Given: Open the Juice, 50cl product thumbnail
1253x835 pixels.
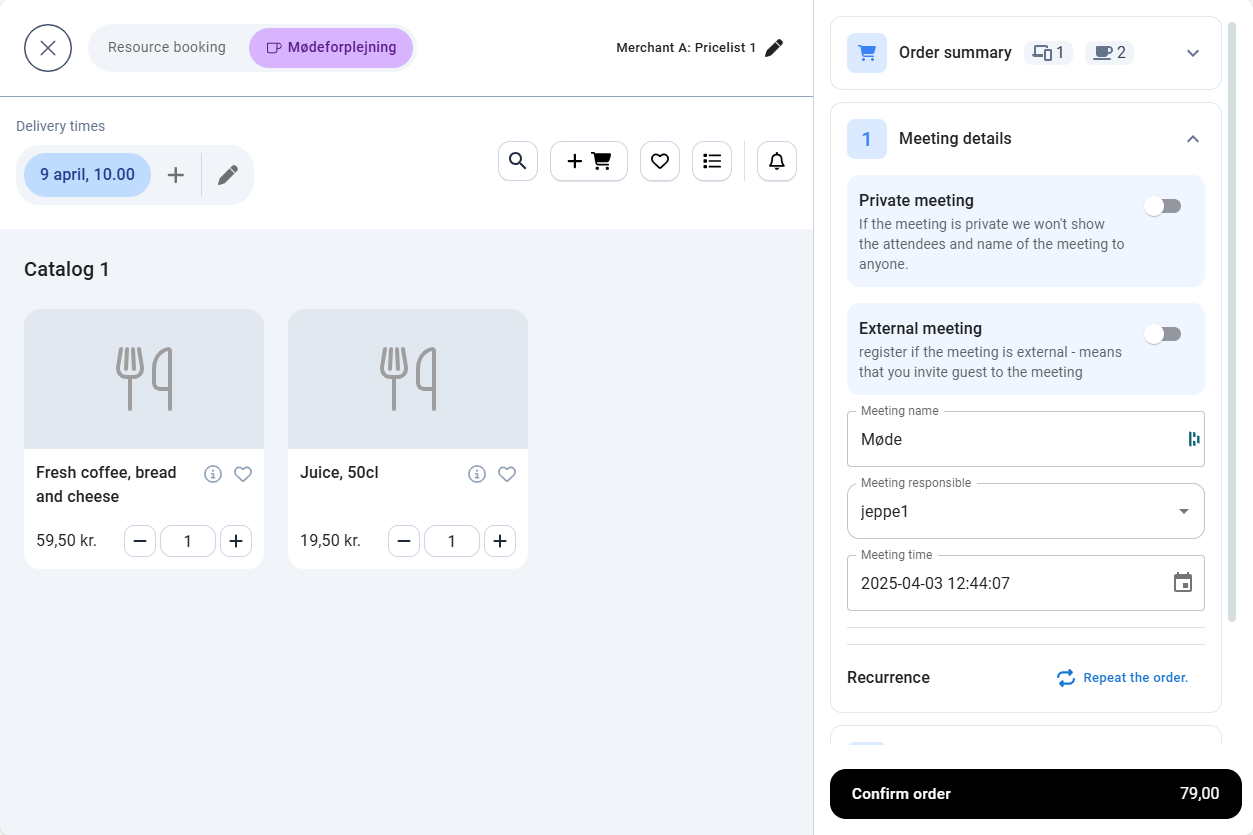Looking at the screenshot, I should 408,379.
